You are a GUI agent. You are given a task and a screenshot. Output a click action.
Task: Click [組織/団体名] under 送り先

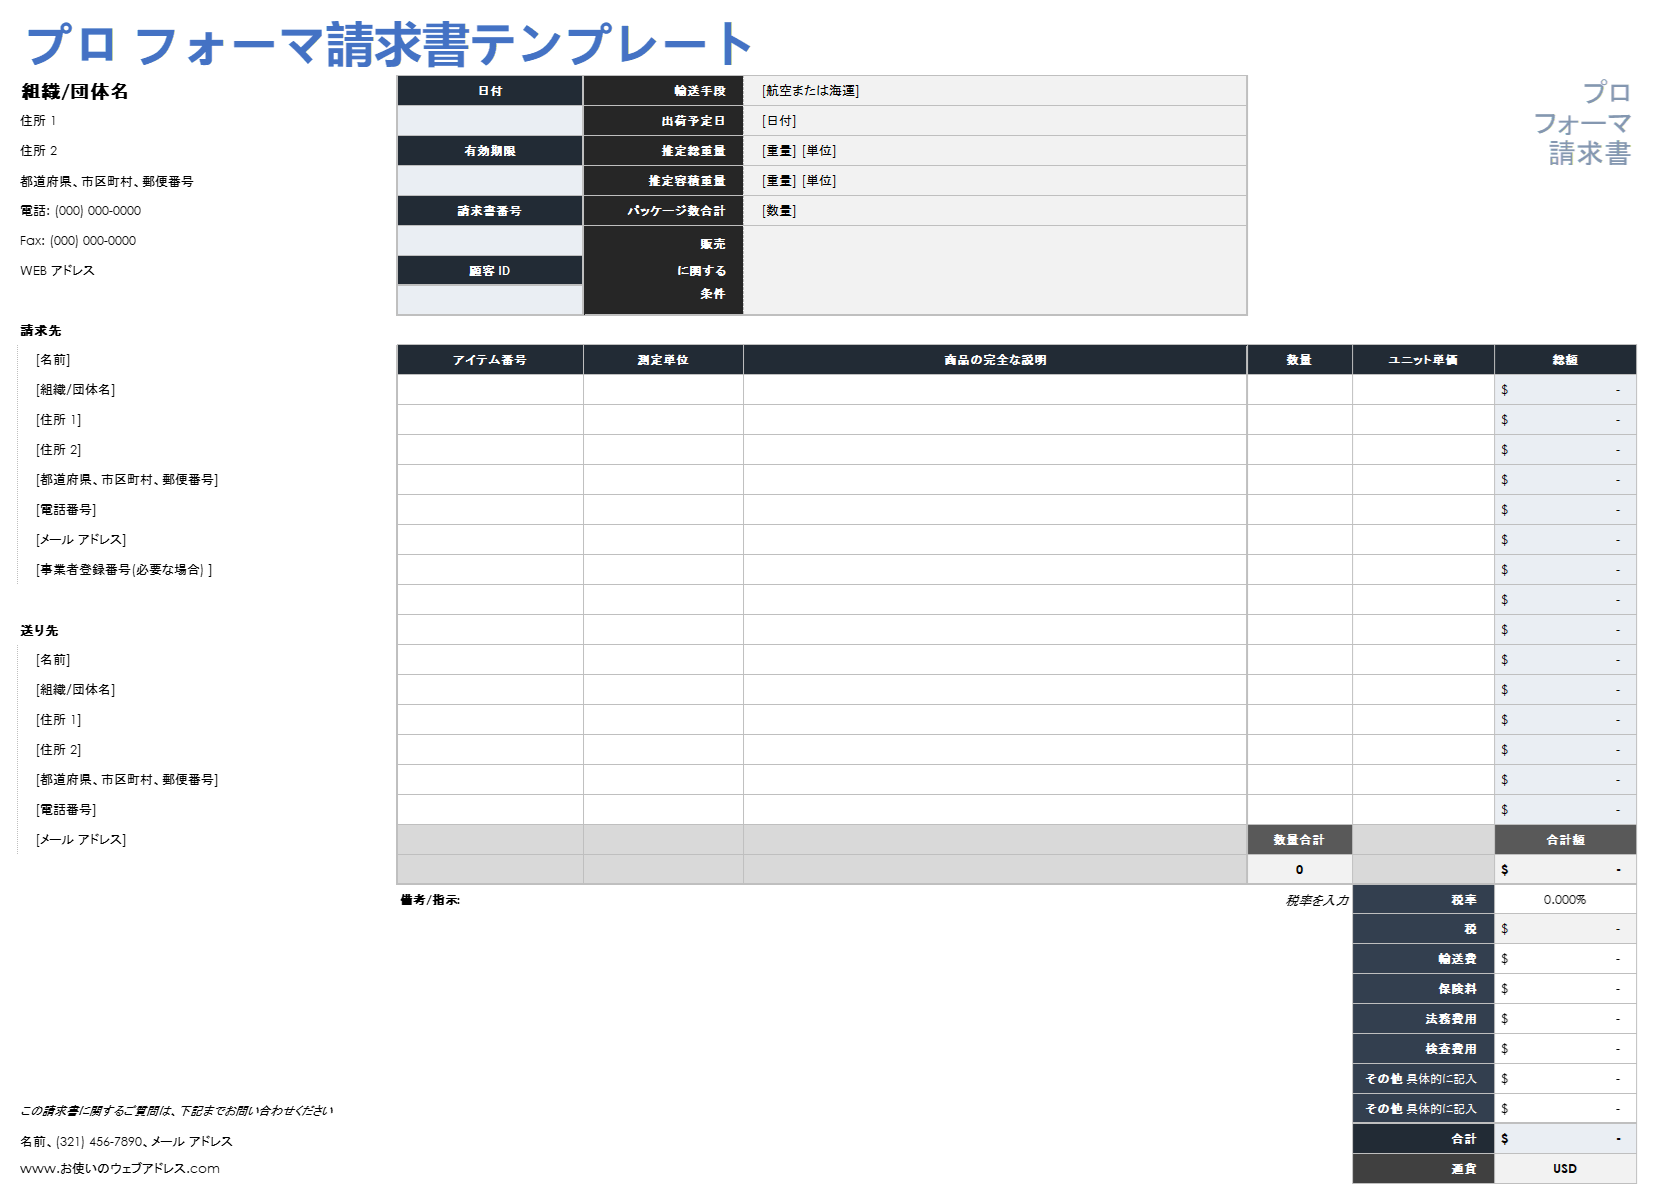[75, 689]
